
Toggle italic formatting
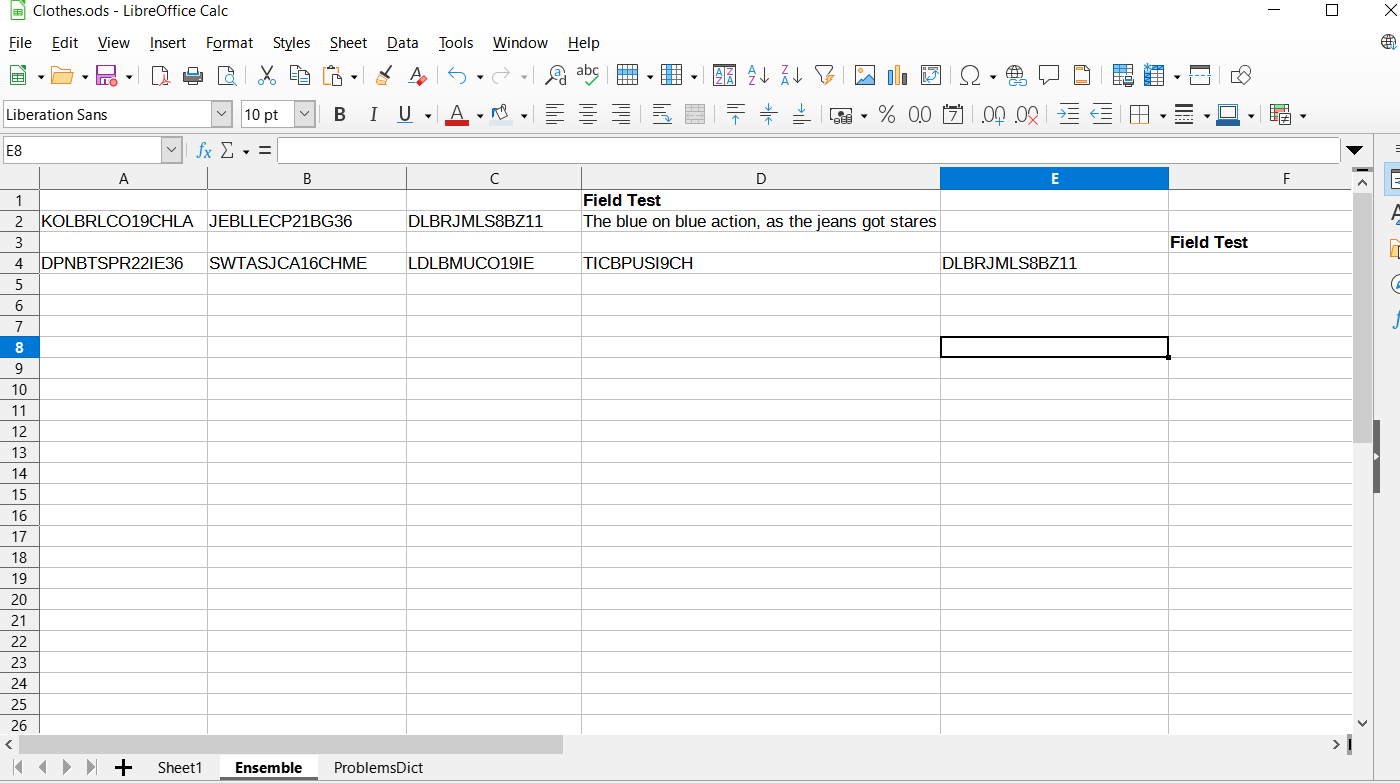[373, 115]
